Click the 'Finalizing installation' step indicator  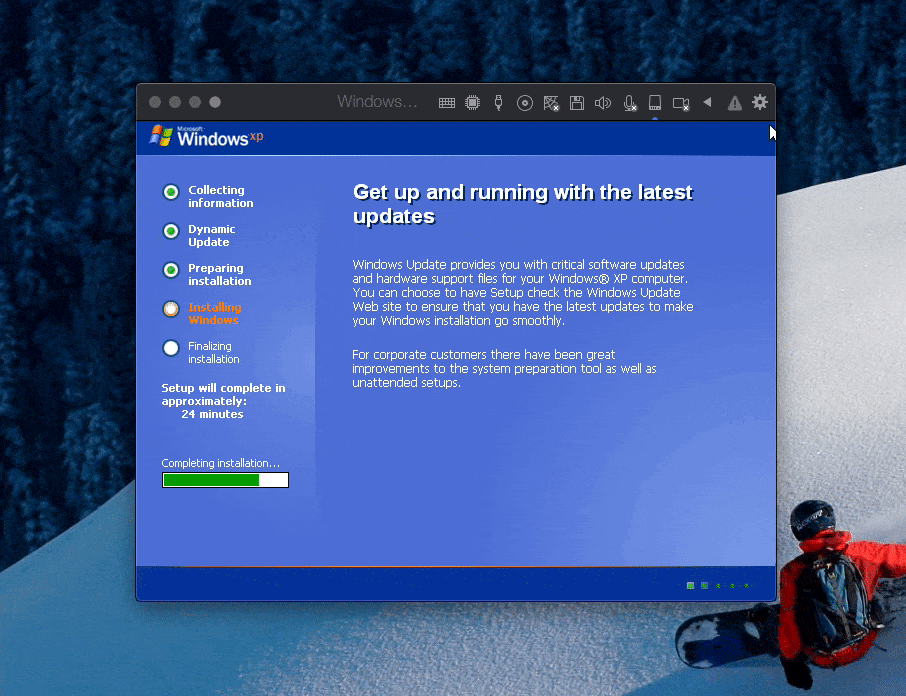click(171, 348)
